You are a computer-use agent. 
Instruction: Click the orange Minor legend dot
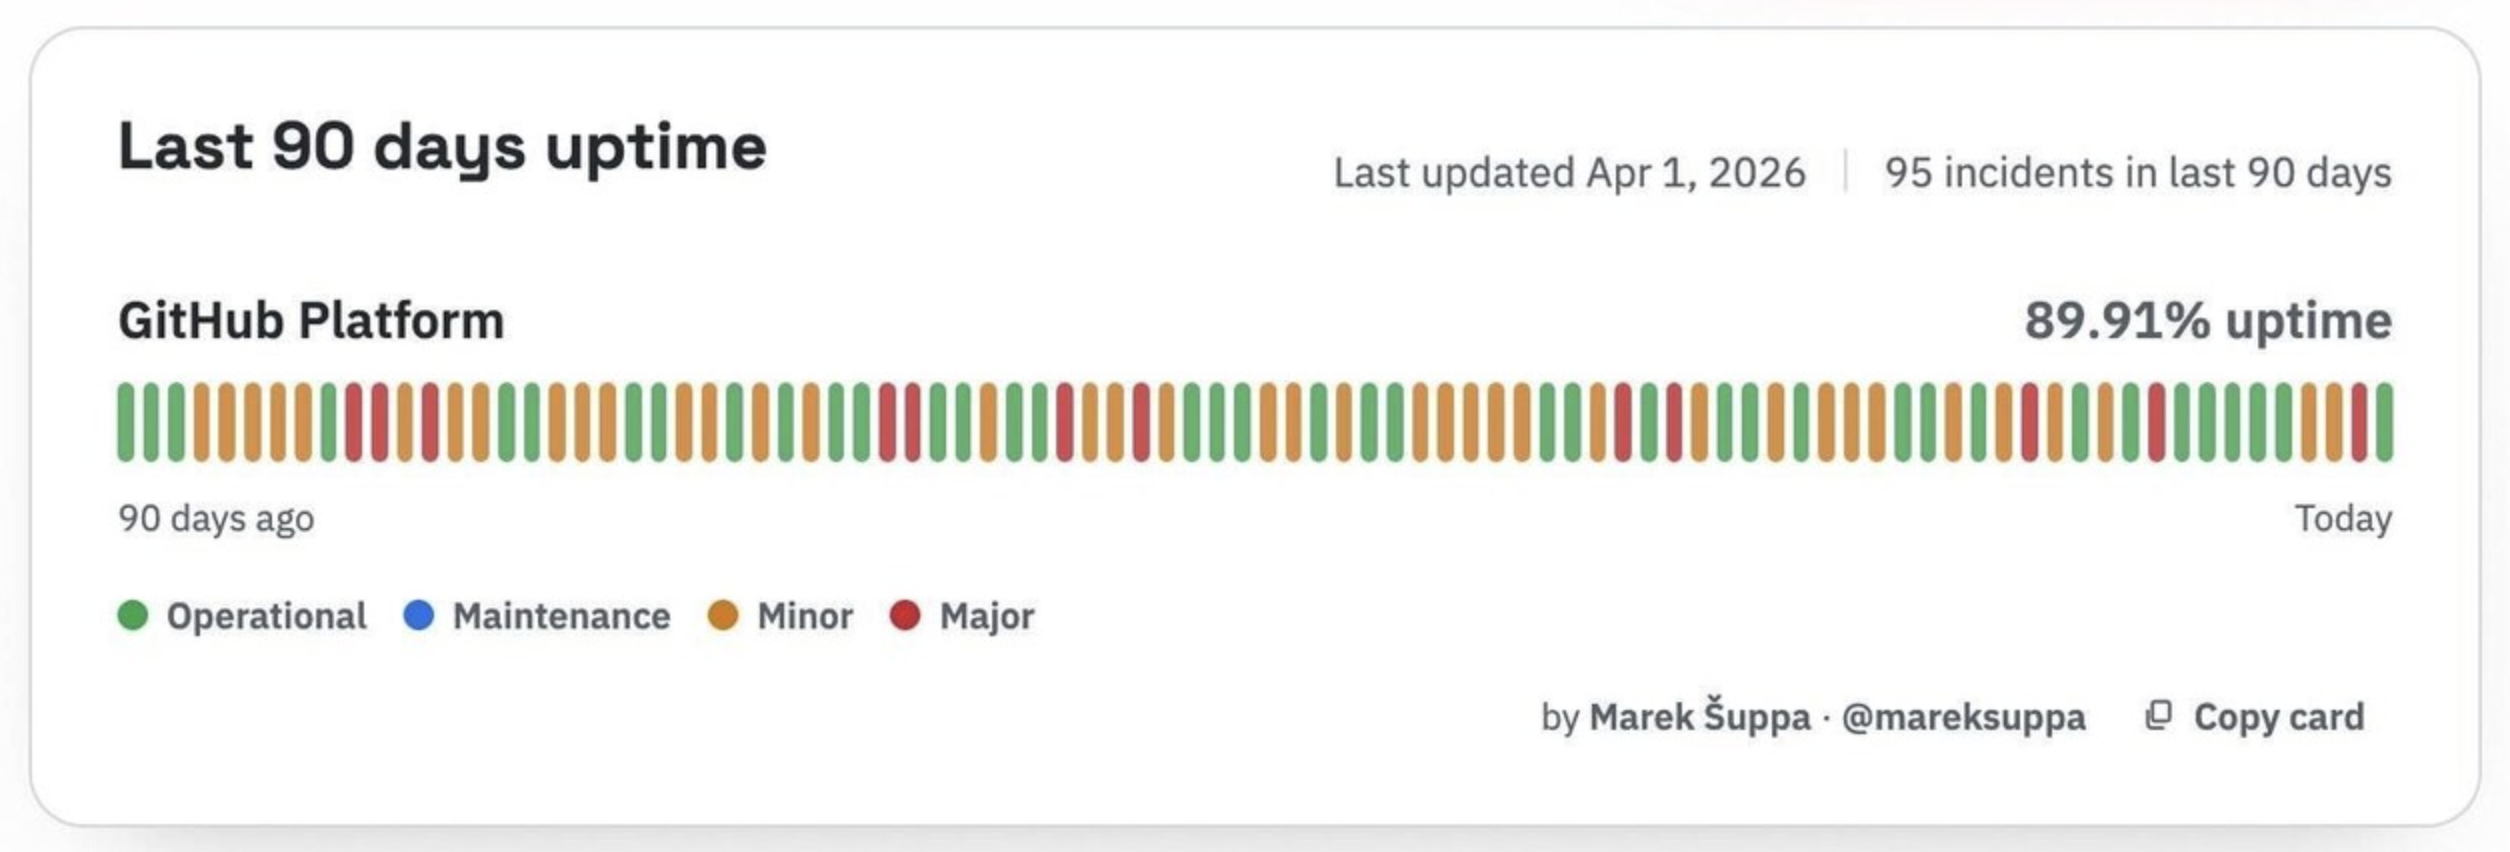pos(723,615)
